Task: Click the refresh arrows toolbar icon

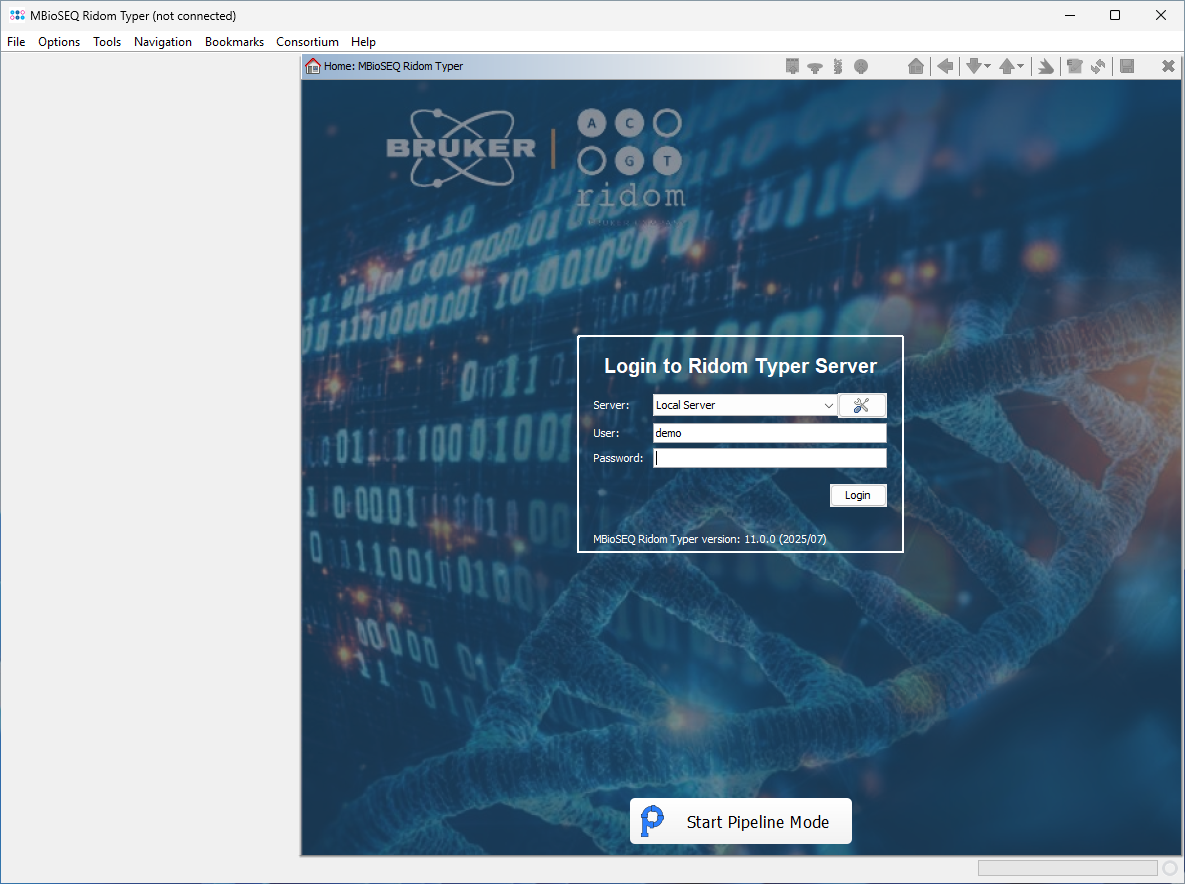Action: coord(1098,66)
